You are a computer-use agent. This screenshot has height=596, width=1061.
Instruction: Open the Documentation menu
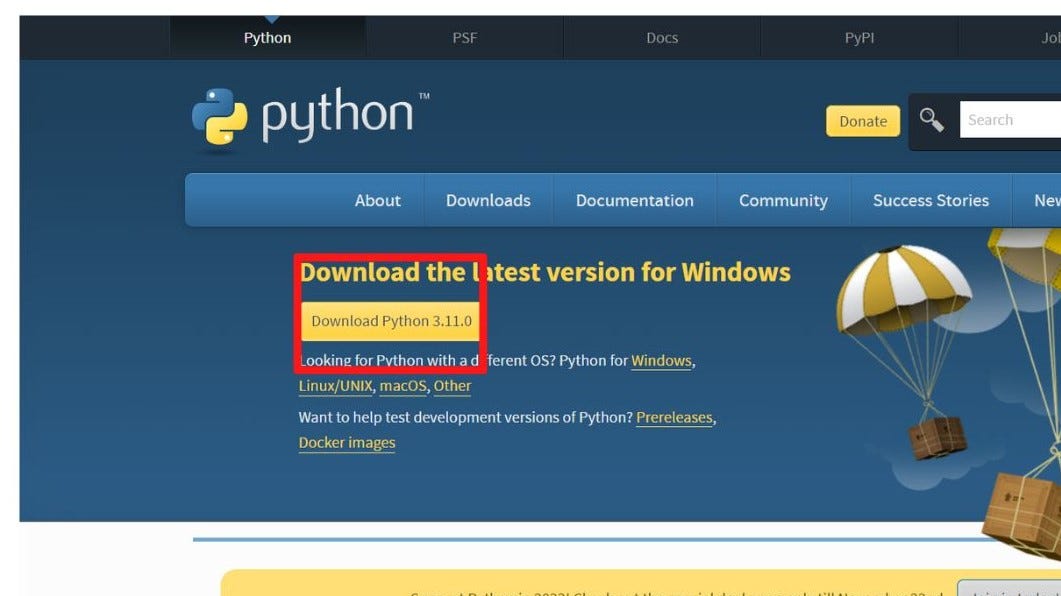[634, 200]
